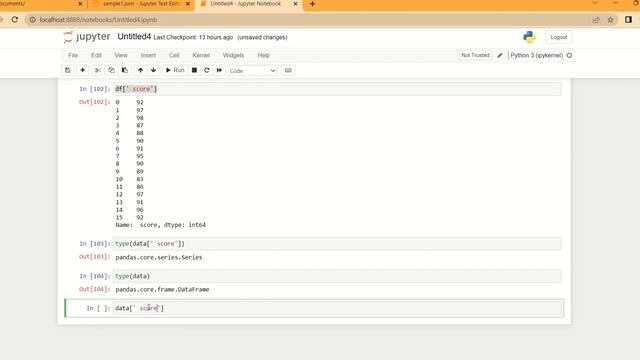Reload the page
The image size is (640, 360).
coord(15,20)
